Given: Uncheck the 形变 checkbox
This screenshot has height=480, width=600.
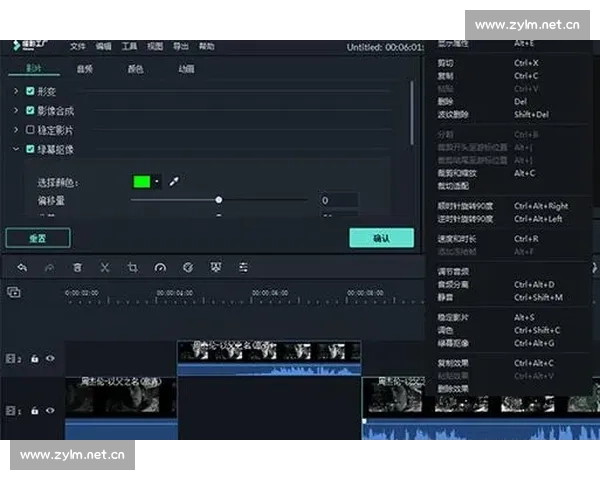Looking at the screenshot, I should 30,91.
